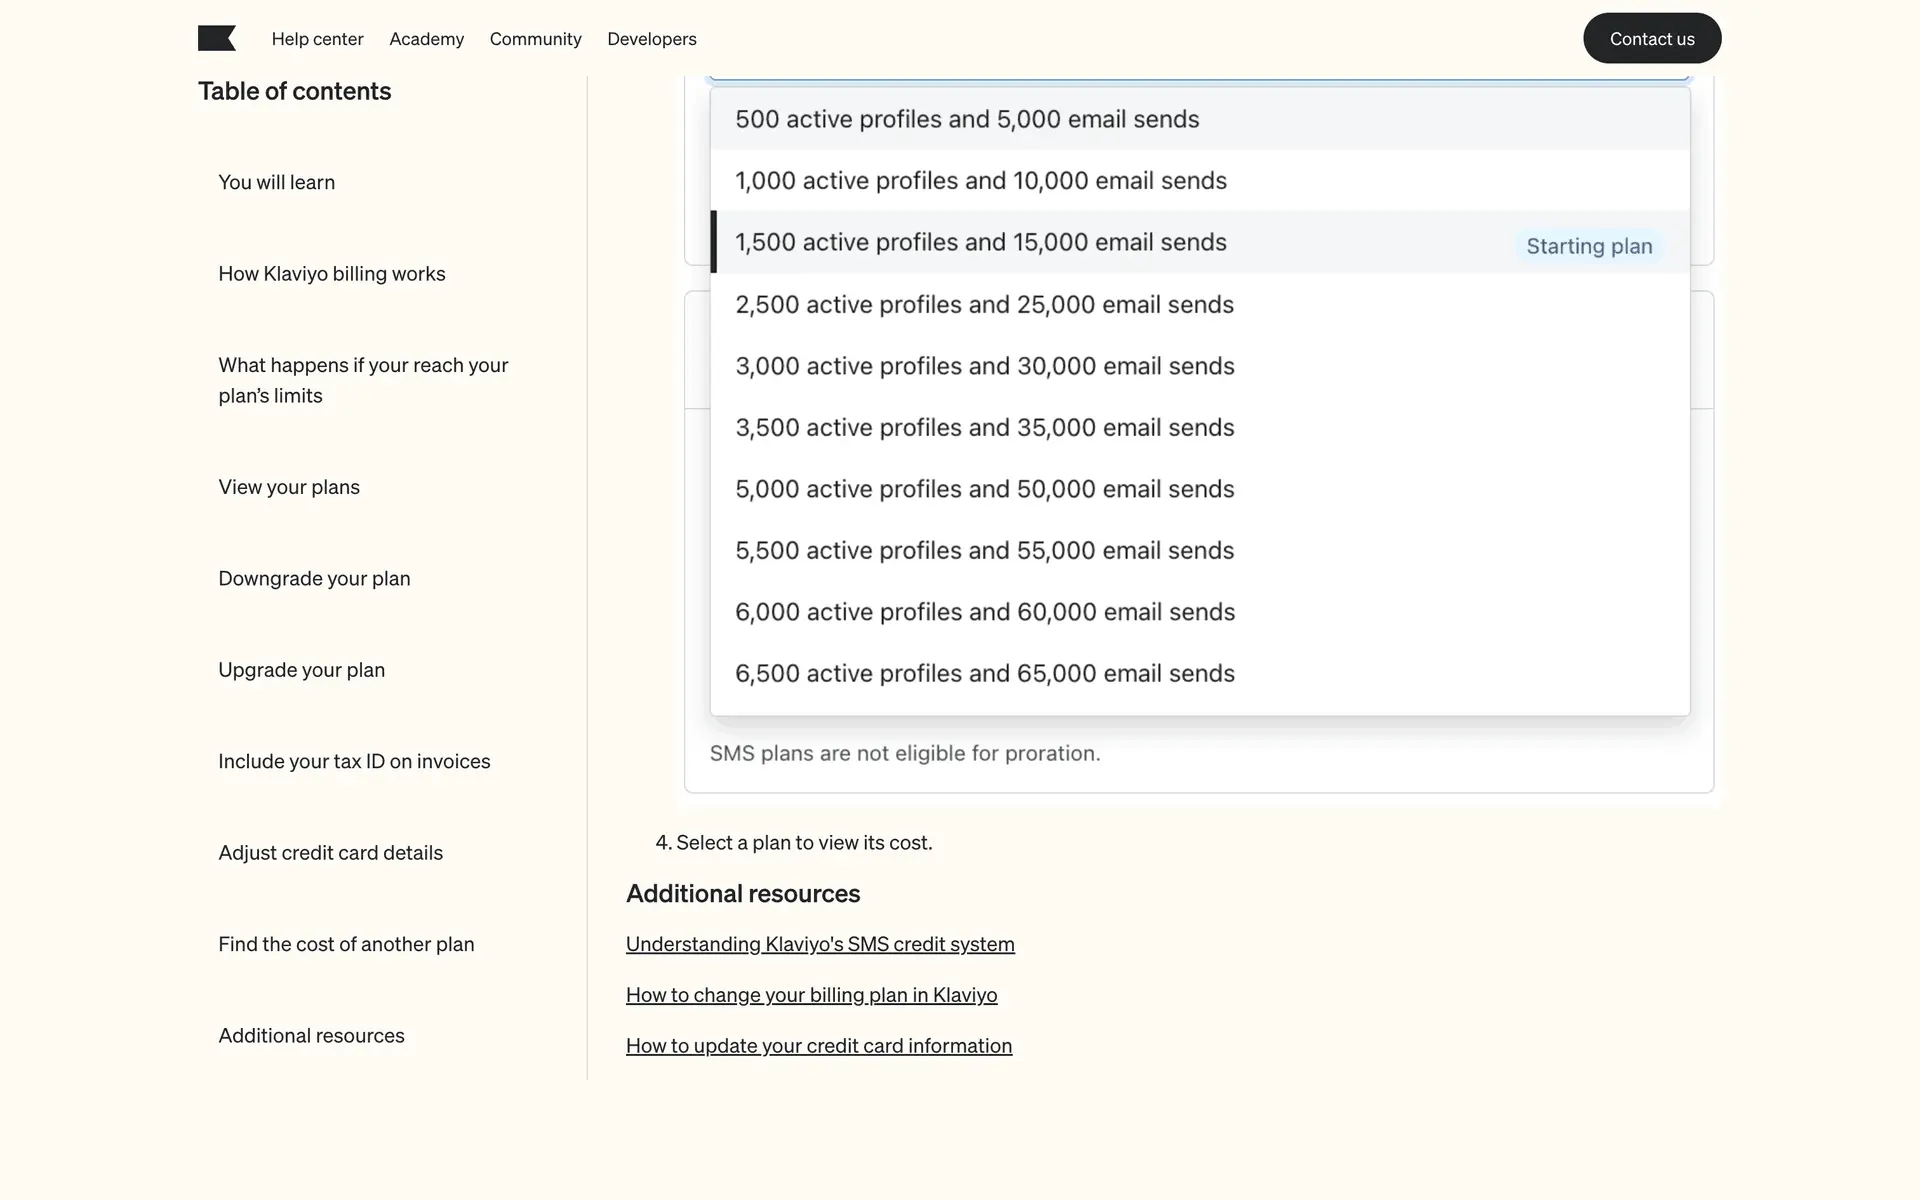Select 500 active profiles plan option
The width and height of the screenshot is (1920, 1200).
click(966, 119)
